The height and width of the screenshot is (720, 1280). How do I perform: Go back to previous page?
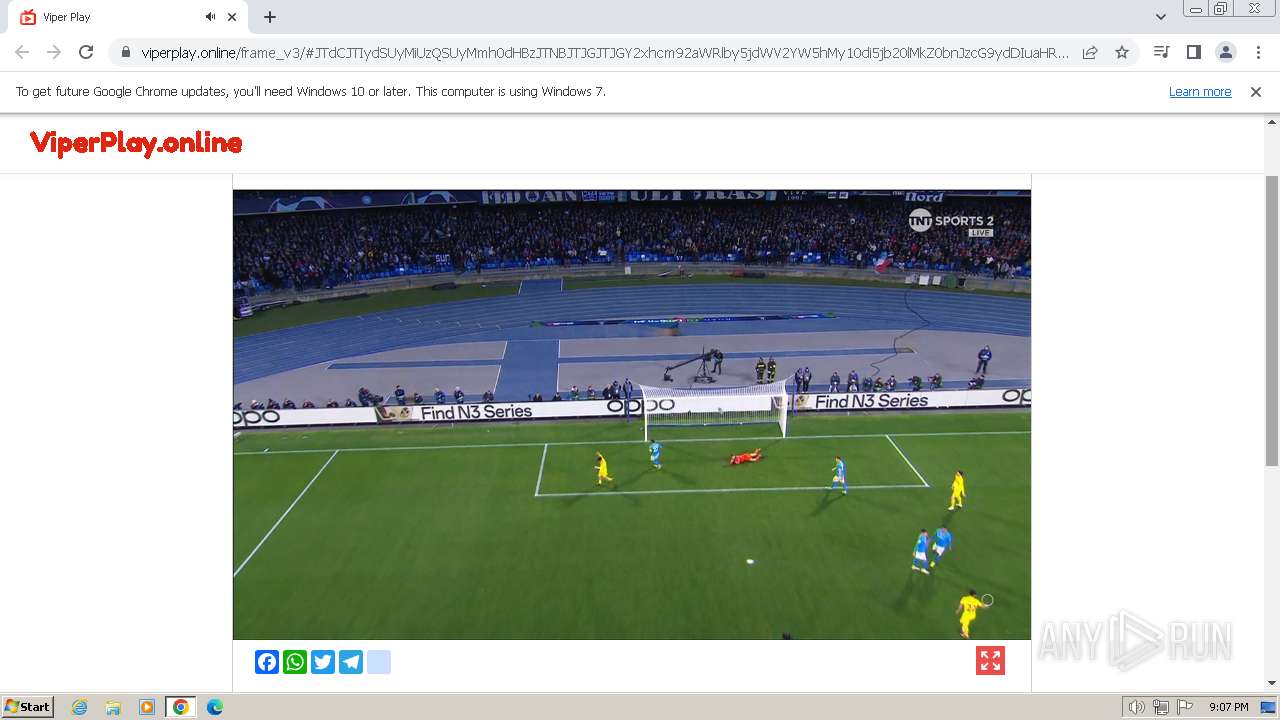coord(22,52)
